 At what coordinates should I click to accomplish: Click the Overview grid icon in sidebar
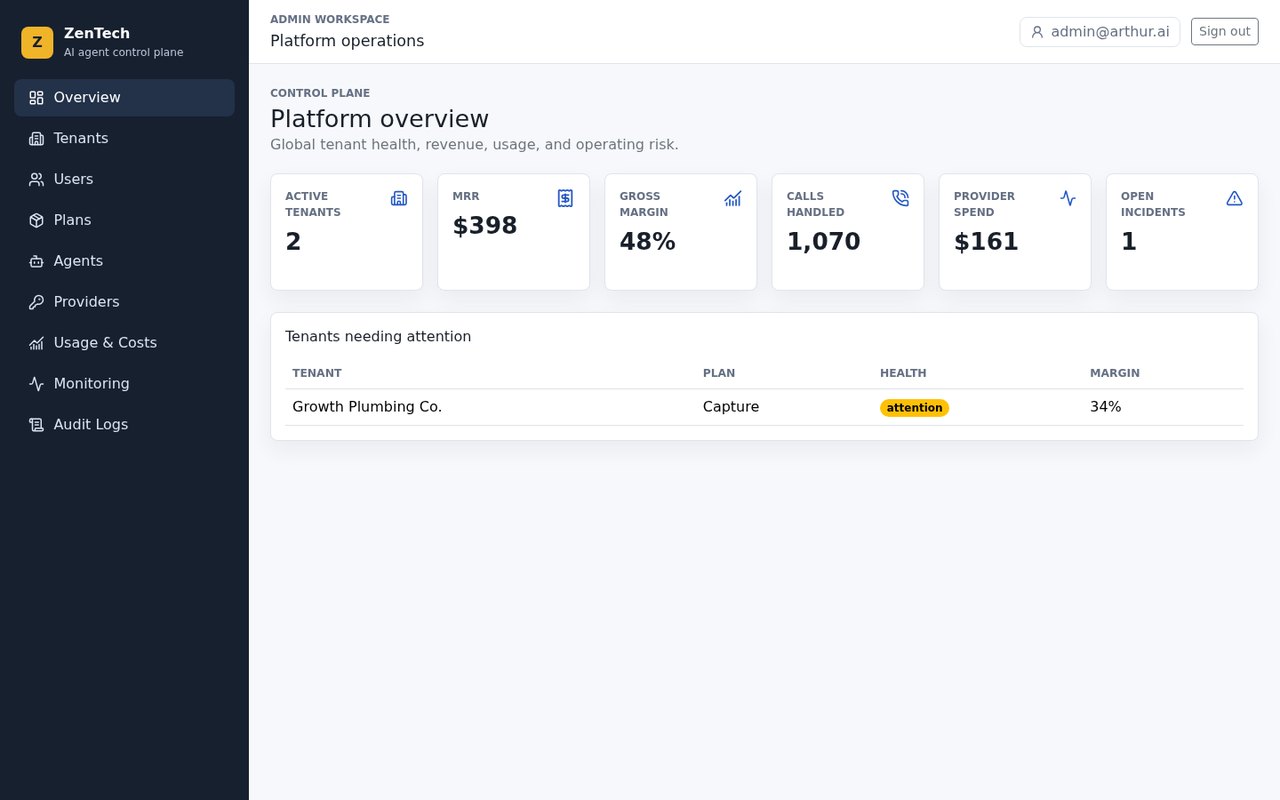[x=36, y=98]
